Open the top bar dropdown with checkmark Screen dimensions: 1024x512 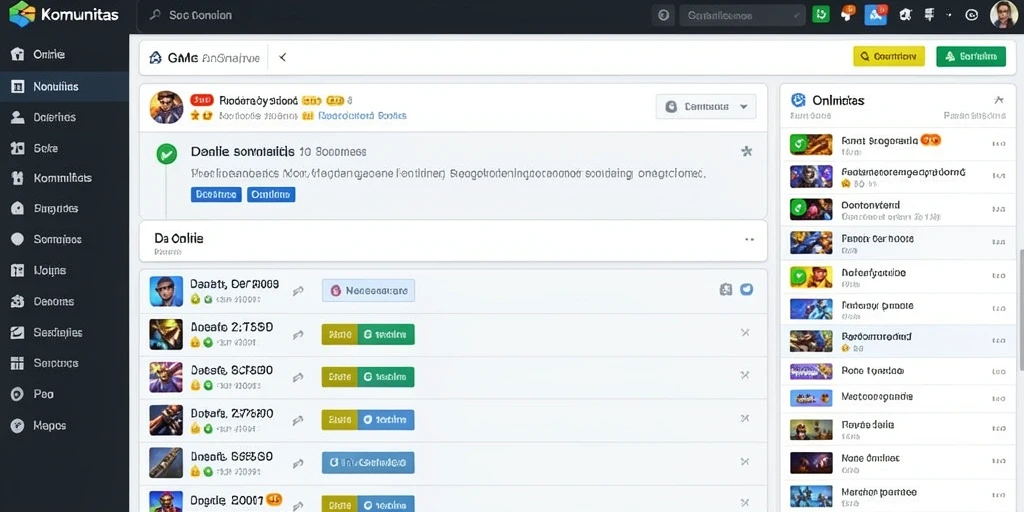point(742,15)
